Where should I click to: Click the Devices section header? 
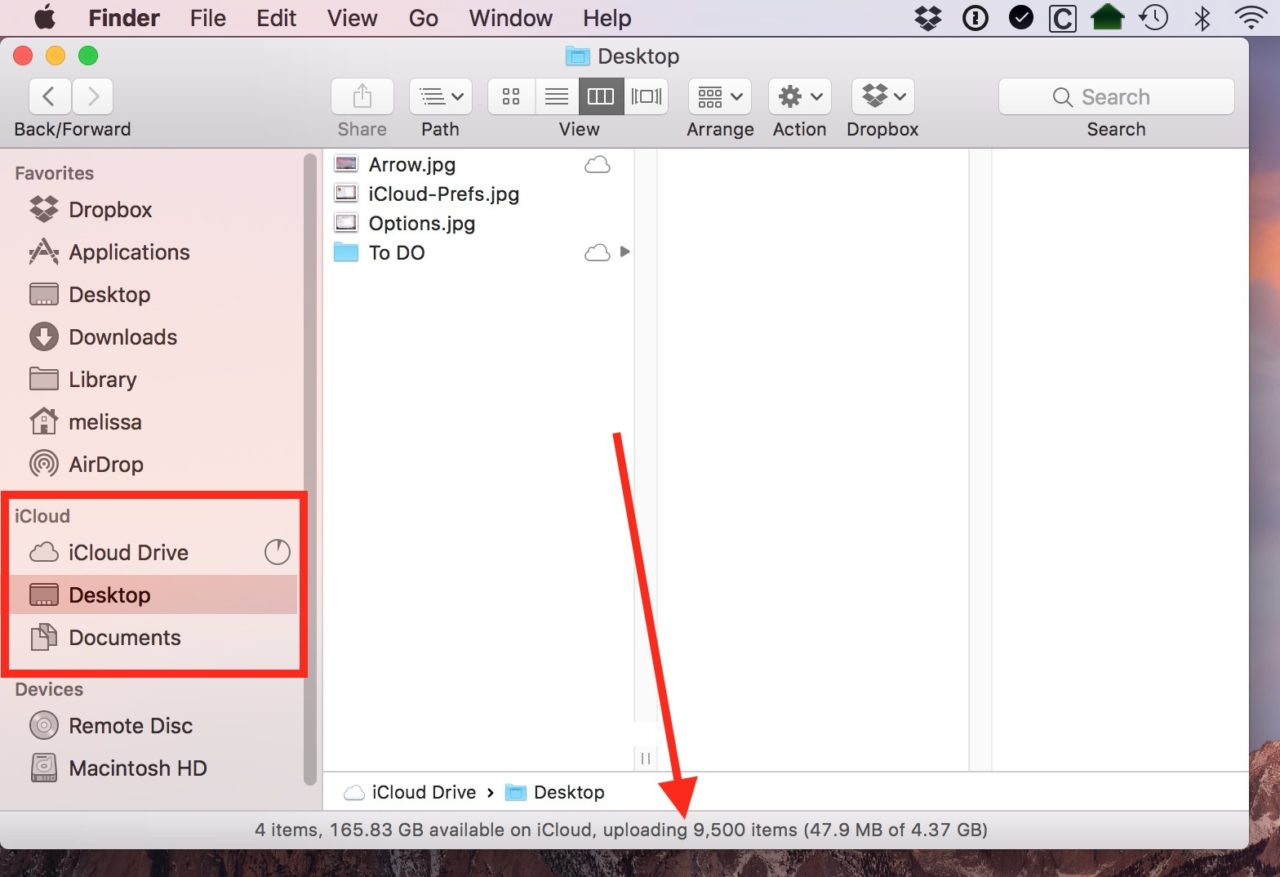pos(49,689)
